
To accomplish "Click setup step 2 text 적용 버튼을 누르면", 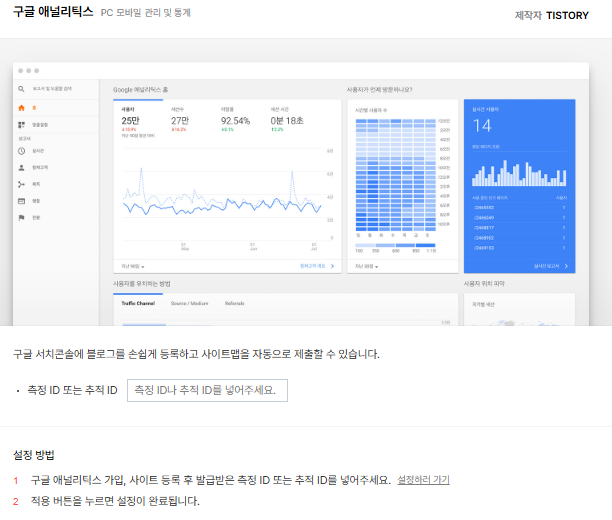I will coord(115,501).
